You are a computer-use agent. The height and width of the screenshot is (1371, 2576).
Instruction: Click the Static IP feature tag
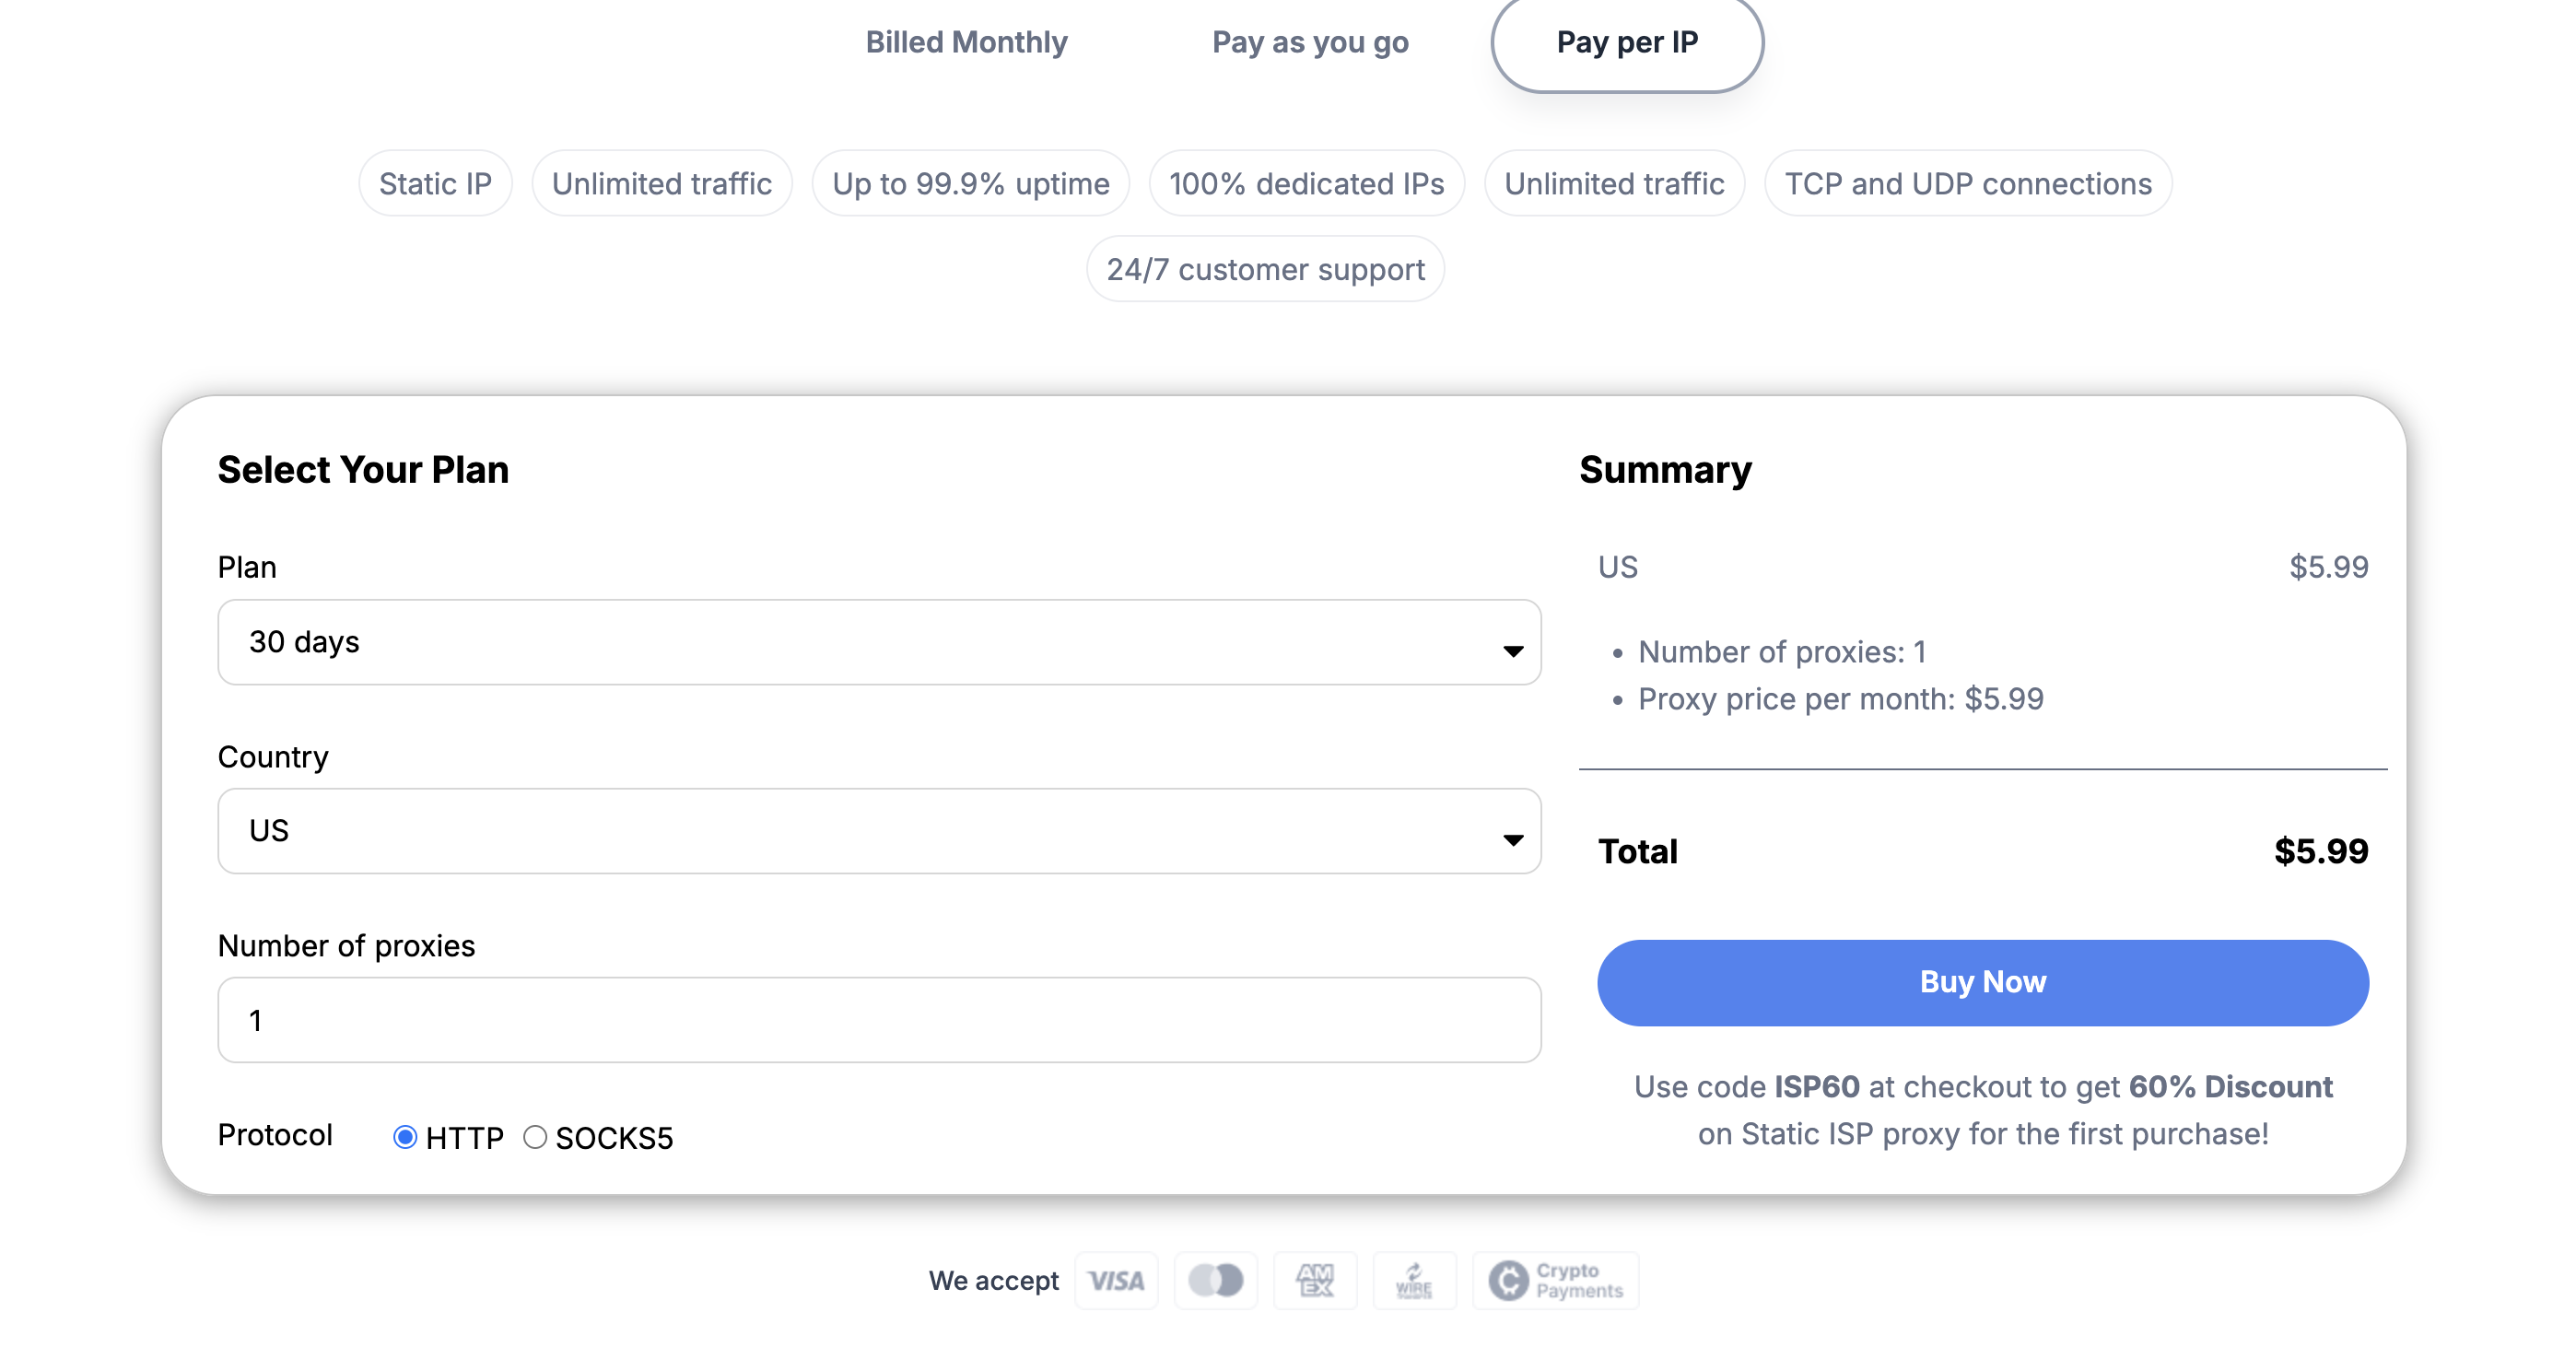[x=435, y=184]
